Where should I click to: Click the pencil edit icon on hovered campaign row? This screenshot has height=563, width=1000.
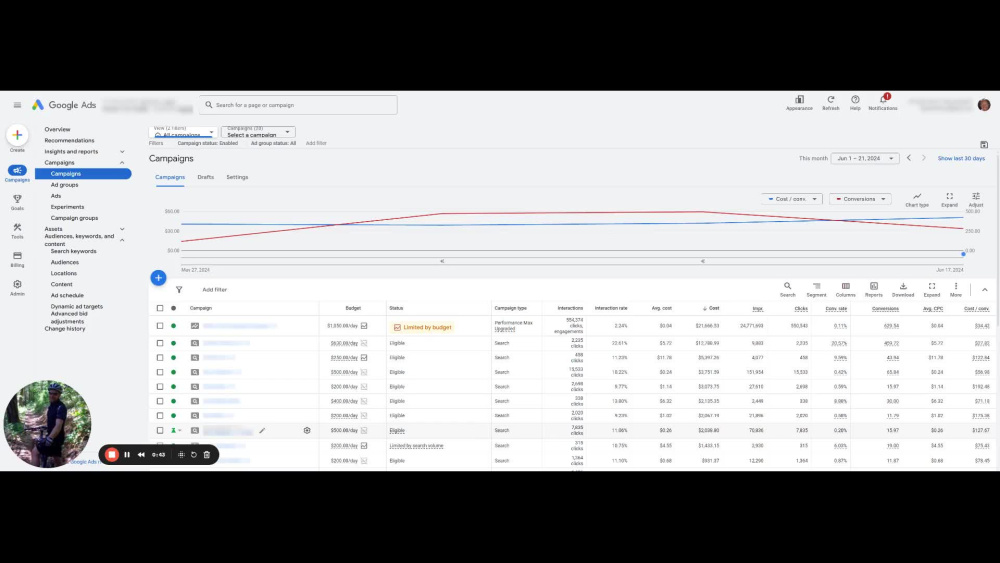point(262,430)
